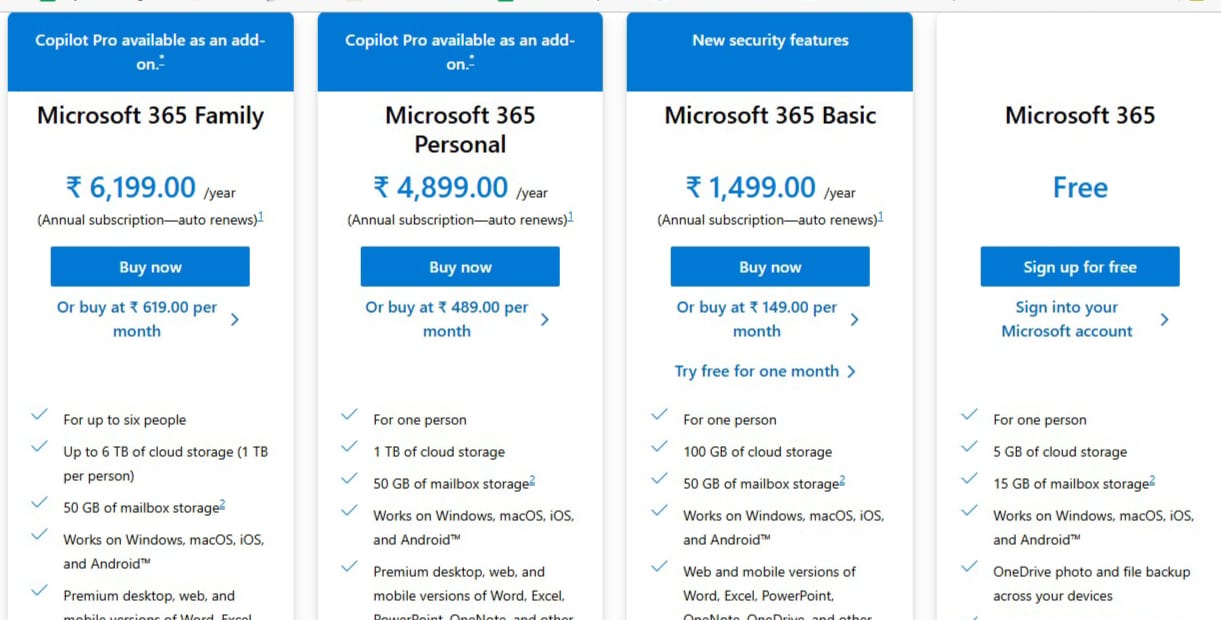Open the Family ₹ 619.00 per month link
The height and width of the screenshot is (620, 1221).
137,319
